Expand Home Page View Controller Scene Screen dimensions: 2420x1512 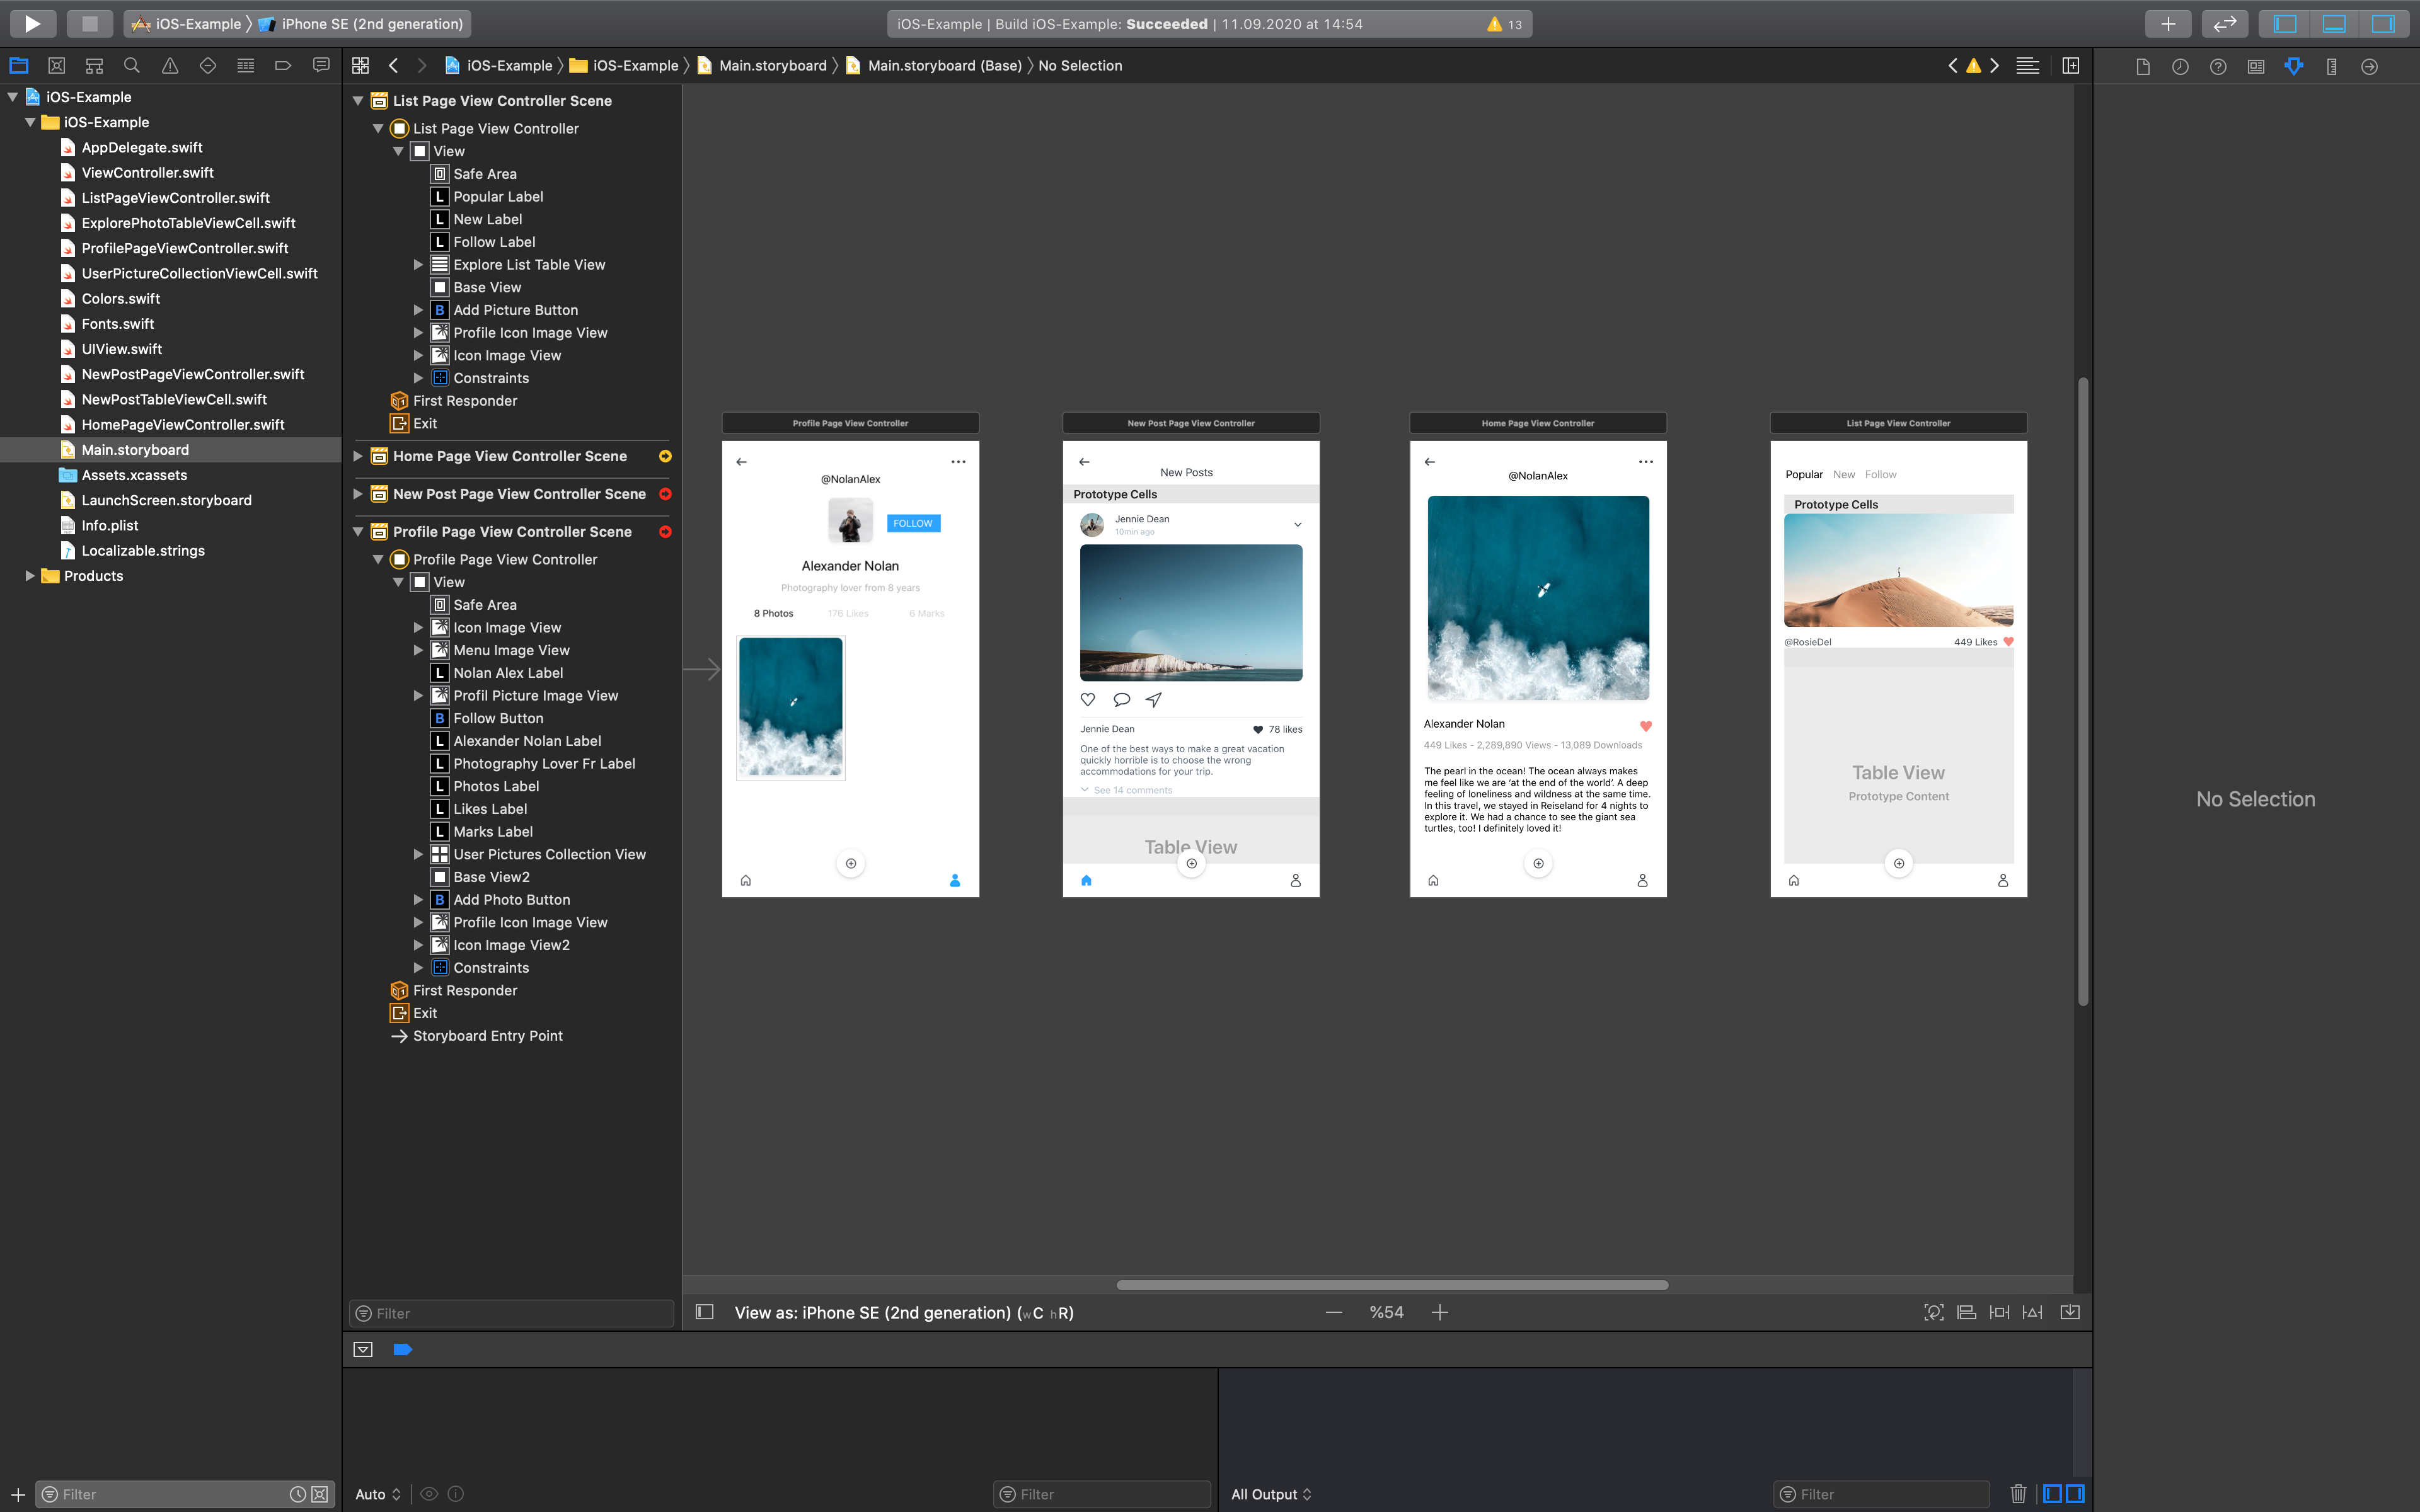click(x=358, y=456)
